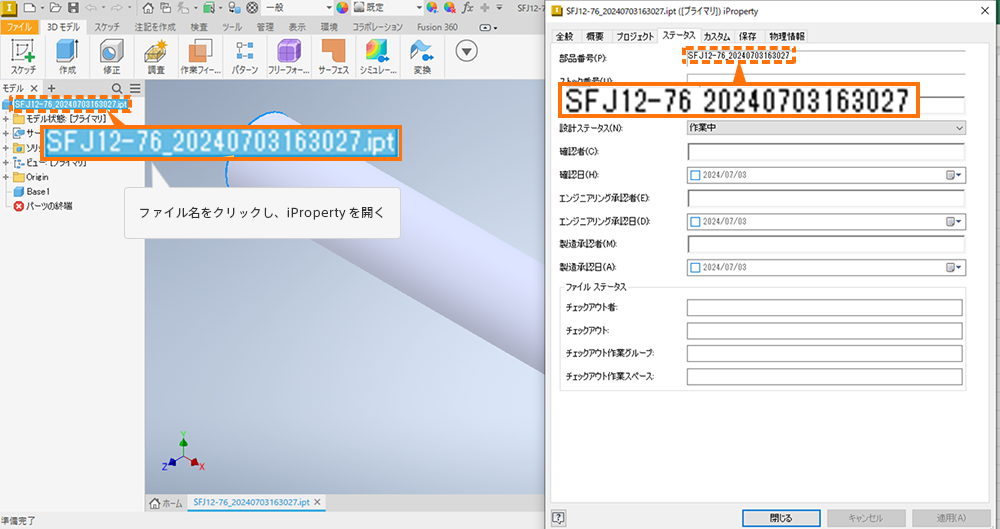
Task: Click the 変換 (Convert) ribbon icon
Action: [422, 57]
